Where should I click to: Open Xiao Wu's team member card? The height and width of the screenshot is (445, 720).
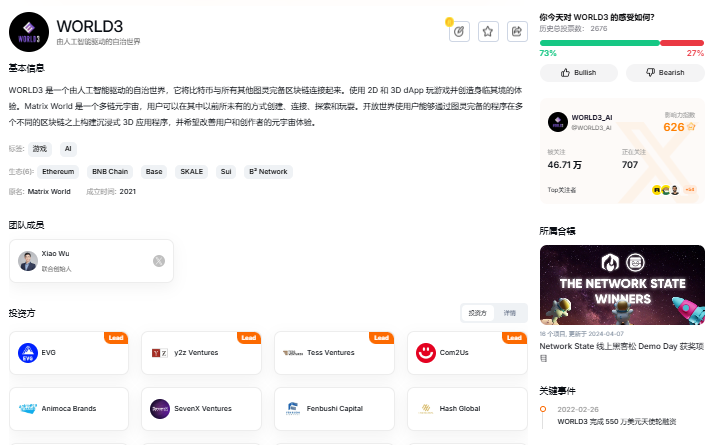coord(91,261)
